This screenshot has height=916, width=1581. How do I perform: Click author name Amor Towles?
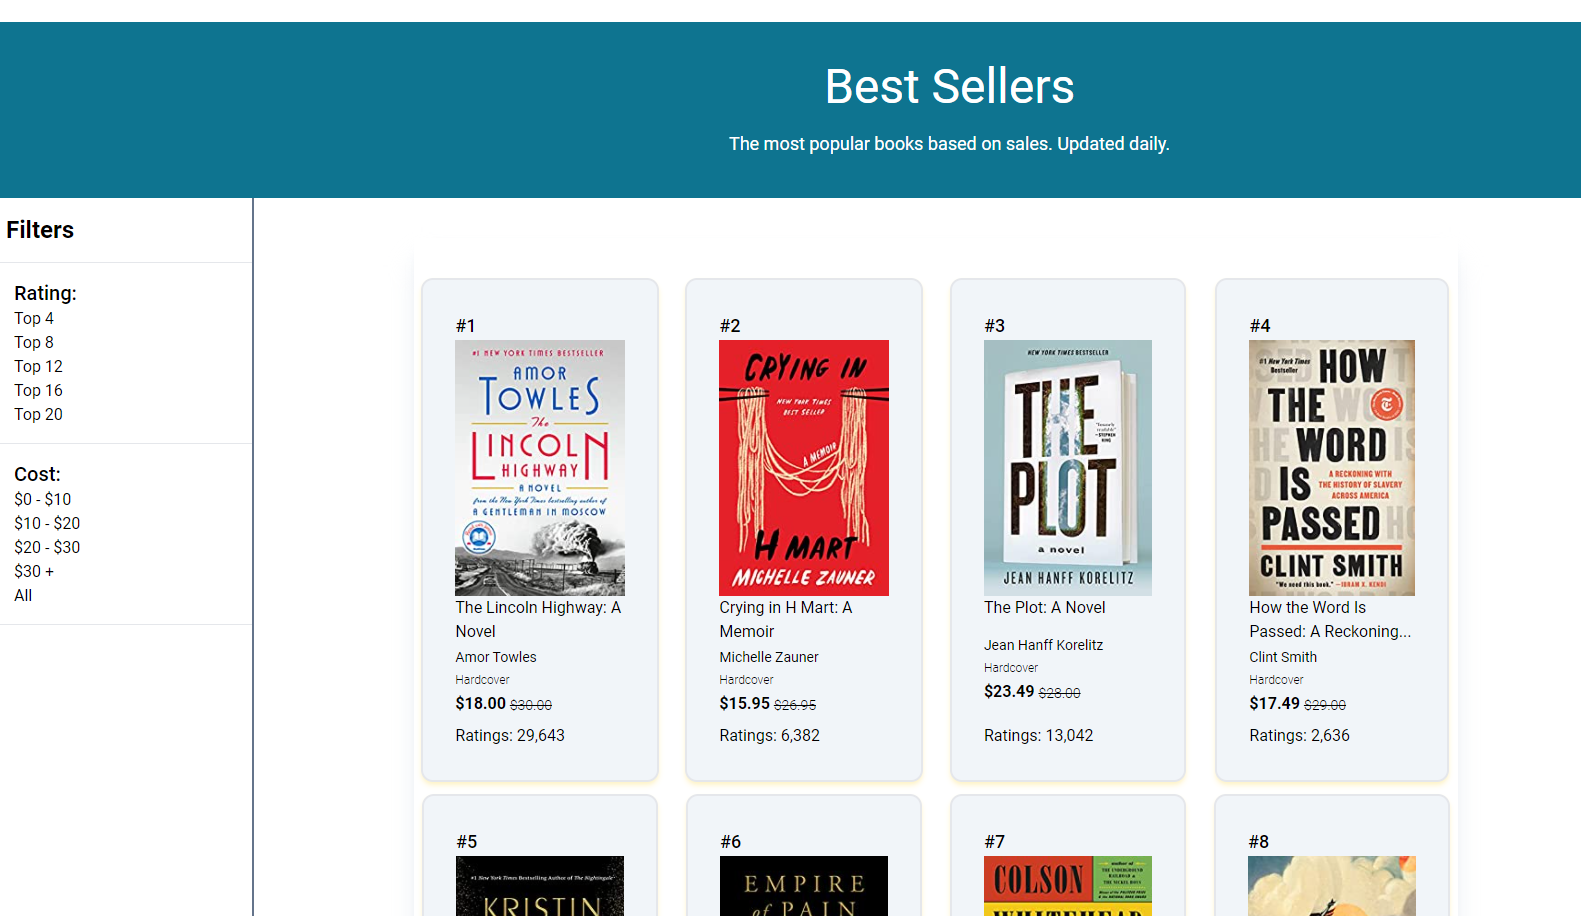(495, 657)
